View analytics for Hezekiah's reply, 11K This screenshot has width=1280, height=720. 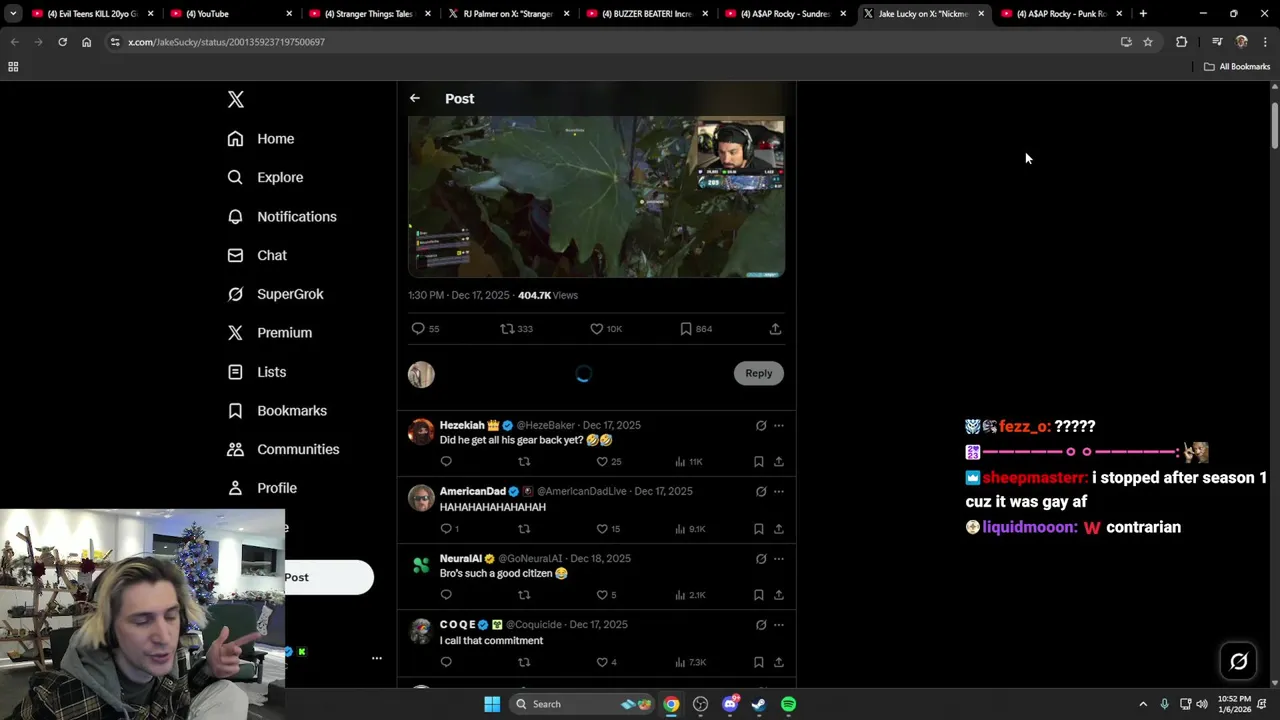[688, 462]
